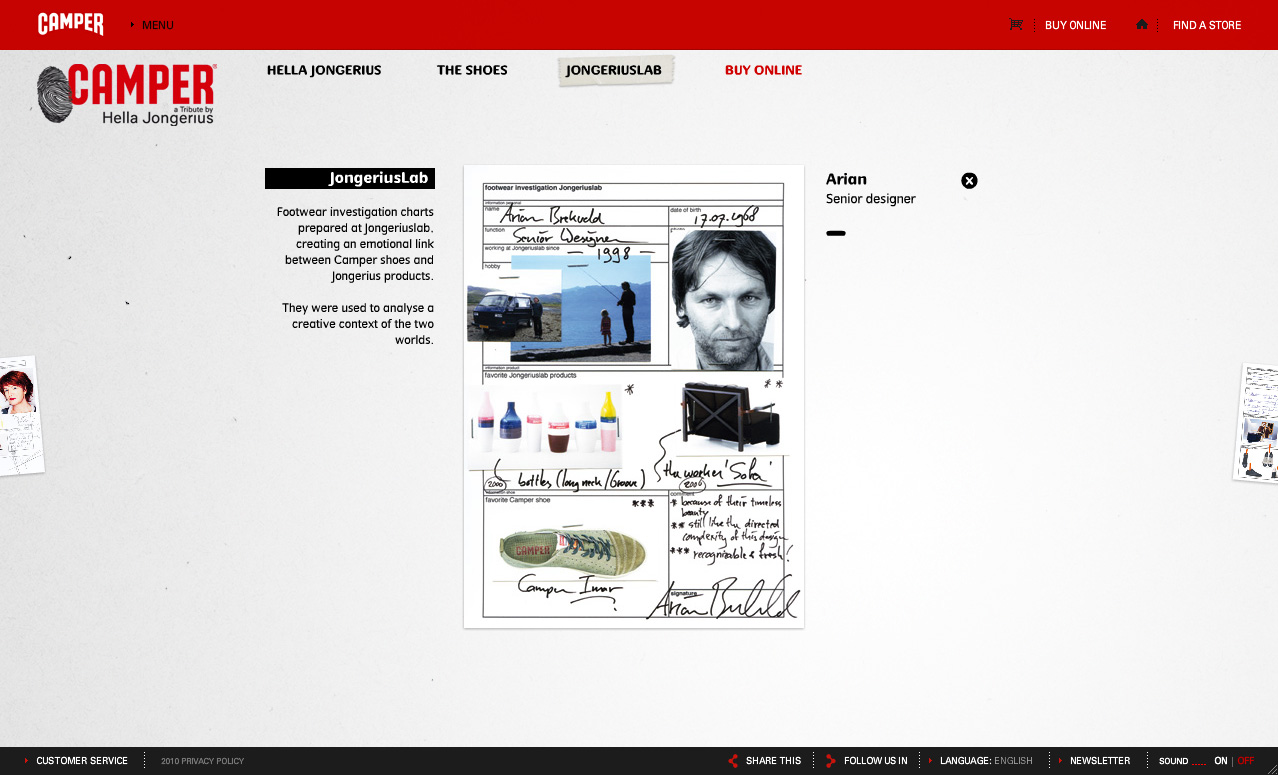Turn sound OFF

click(1246, 761)
